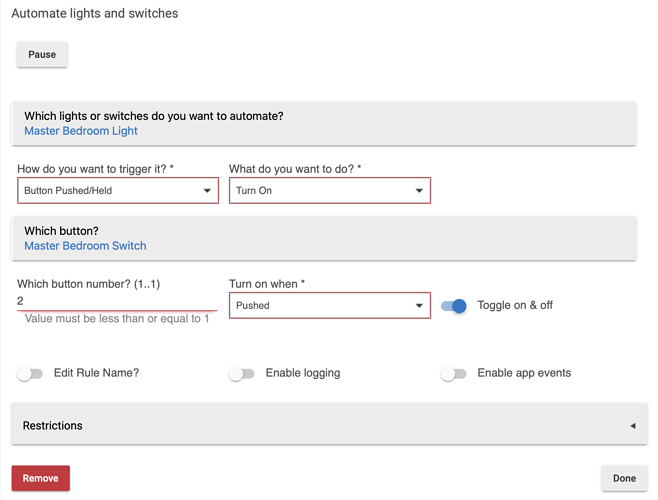Open the trigger type dropdown arrow
The image size is (658, 500).
point(207,191)
